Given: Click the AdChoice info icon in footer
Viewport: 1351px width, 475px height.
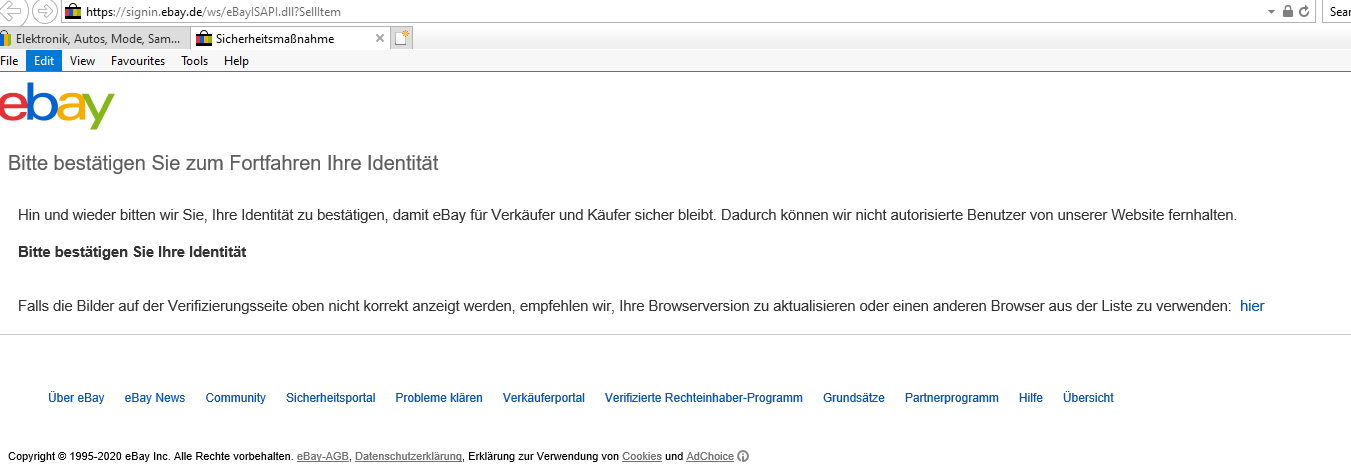Looking at the screenshot, I should coord(743,456).
